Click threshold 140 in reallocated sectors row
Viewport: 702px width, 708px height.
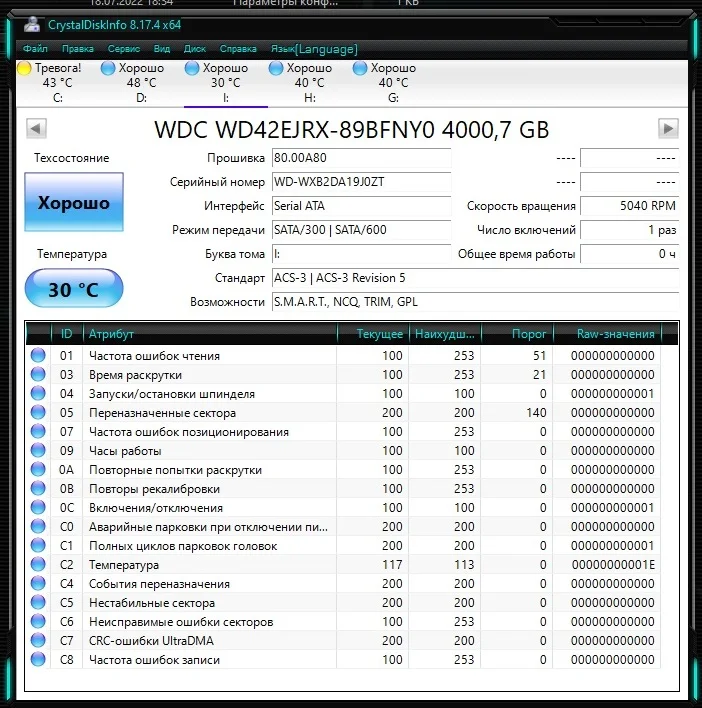point(536,413)
